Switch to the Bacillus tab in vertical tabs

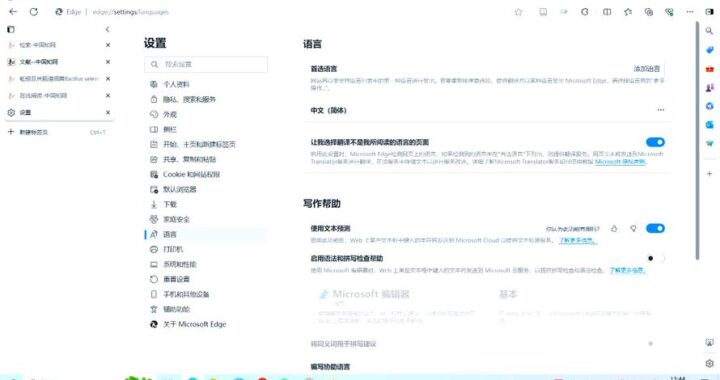pos(59,79)
